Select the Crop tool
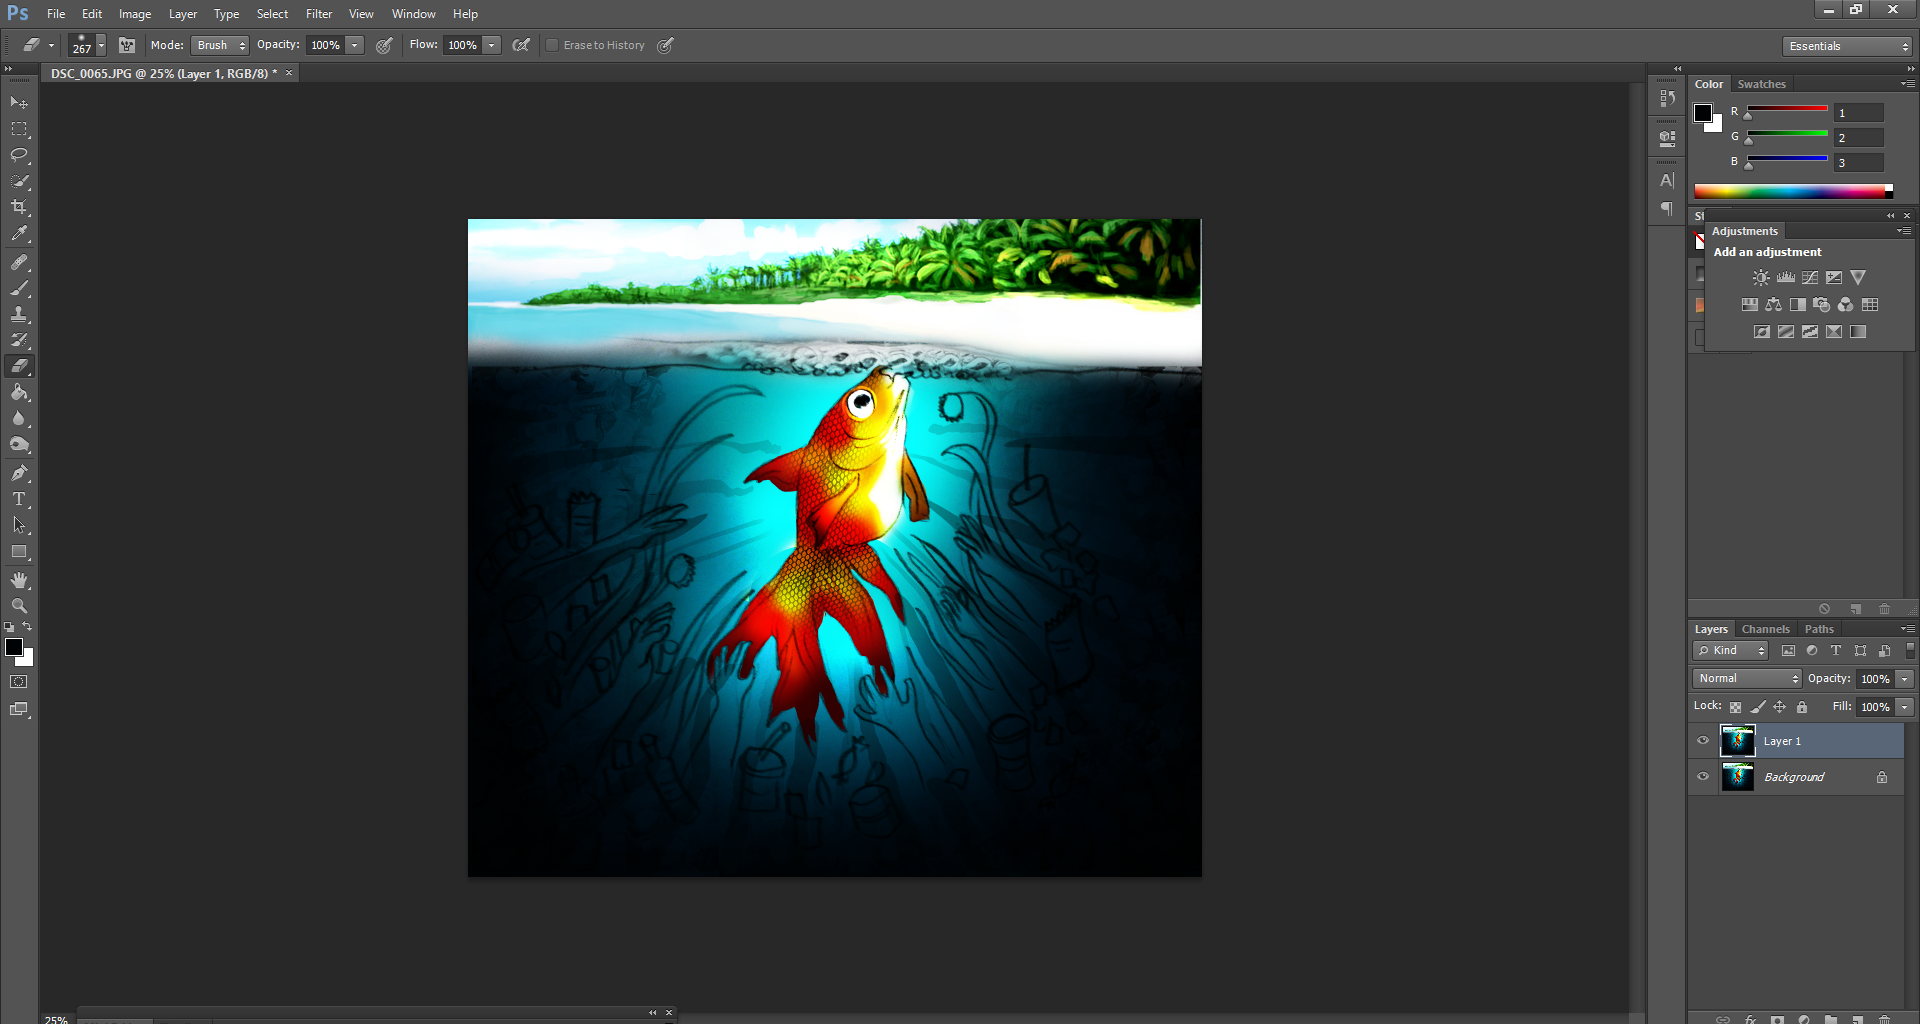 pyautogui.click(x=19, y=207)
